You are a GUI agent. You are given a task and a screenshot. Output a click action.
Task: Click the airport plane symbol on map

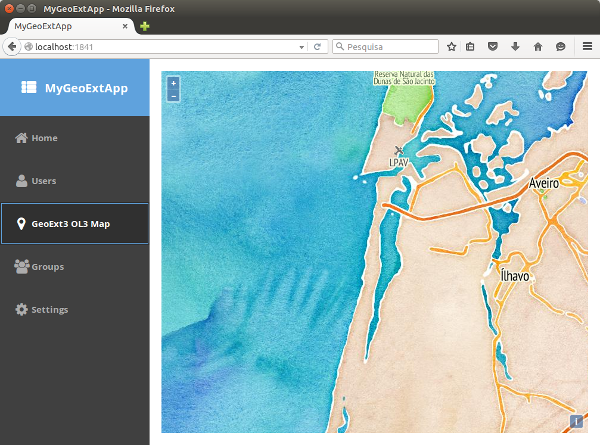pos(399,150)
